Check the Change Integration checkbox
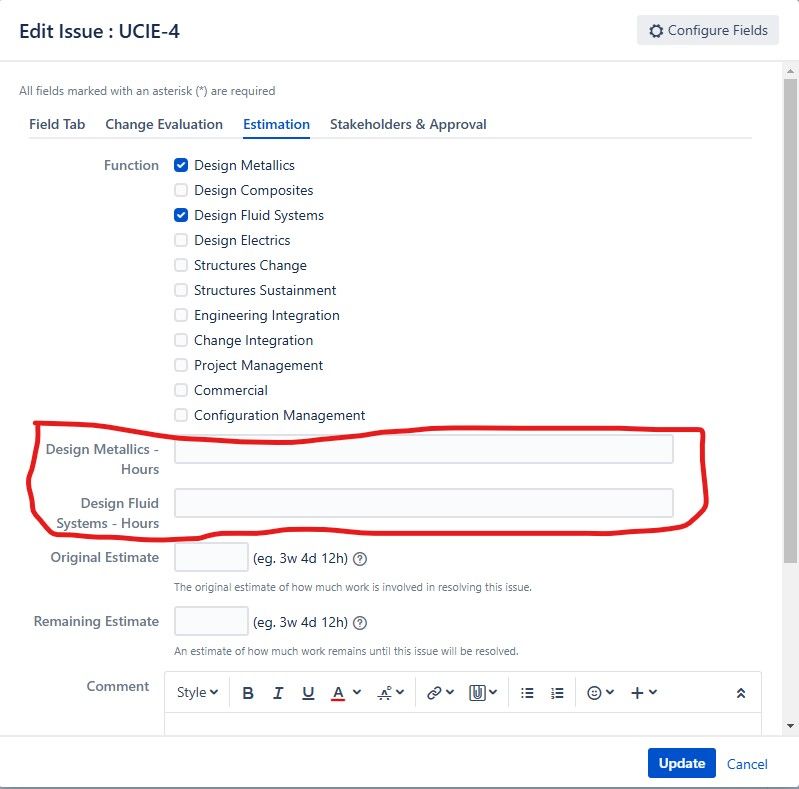 pyautogui.click(x=181, y=340)
